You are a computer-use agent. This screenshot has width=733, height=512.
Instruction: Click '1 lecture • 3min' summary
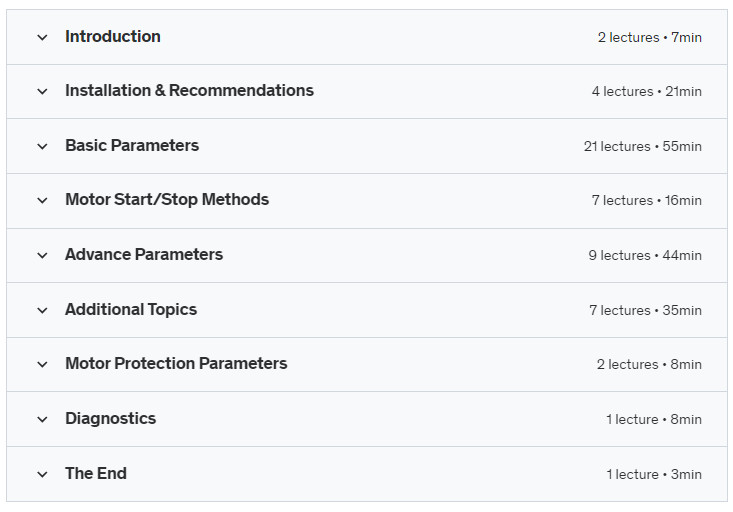654,475
